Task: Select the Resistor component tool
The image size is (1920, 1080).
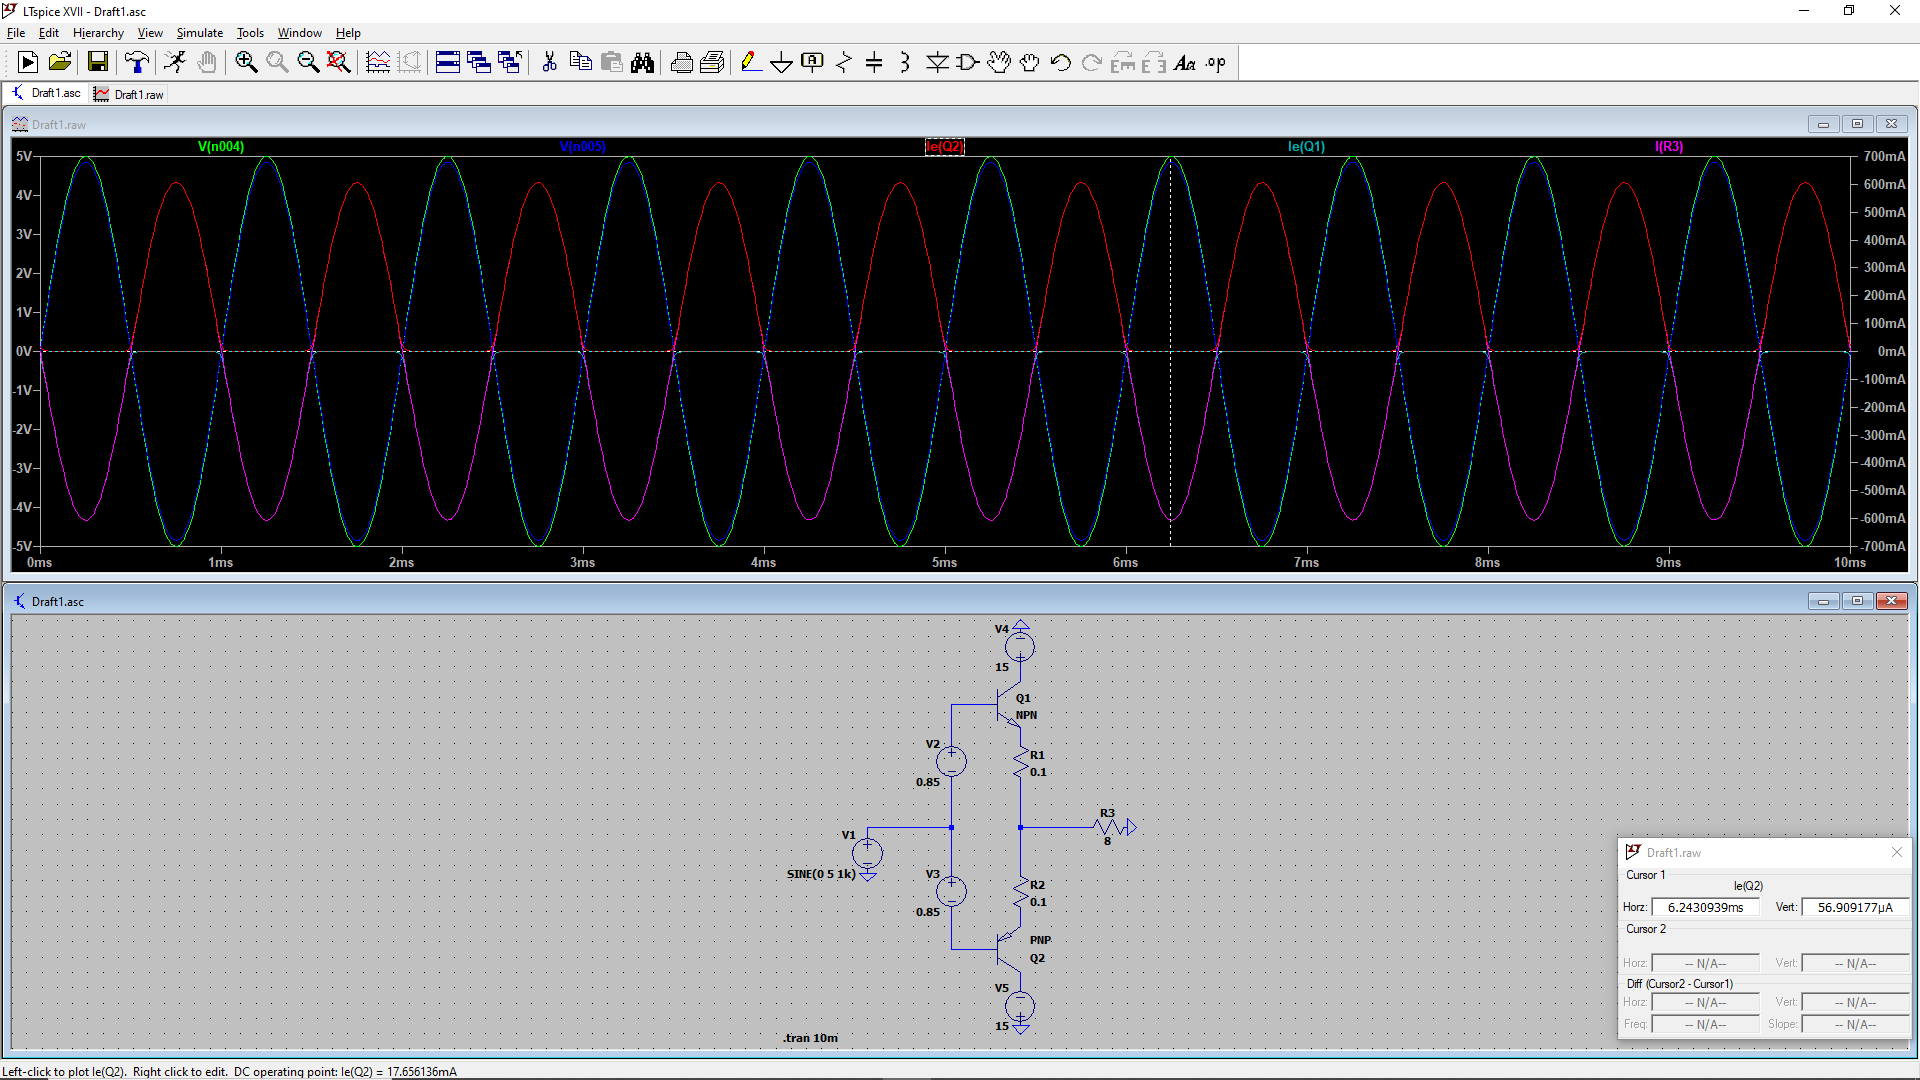Action: pos(844,63)
